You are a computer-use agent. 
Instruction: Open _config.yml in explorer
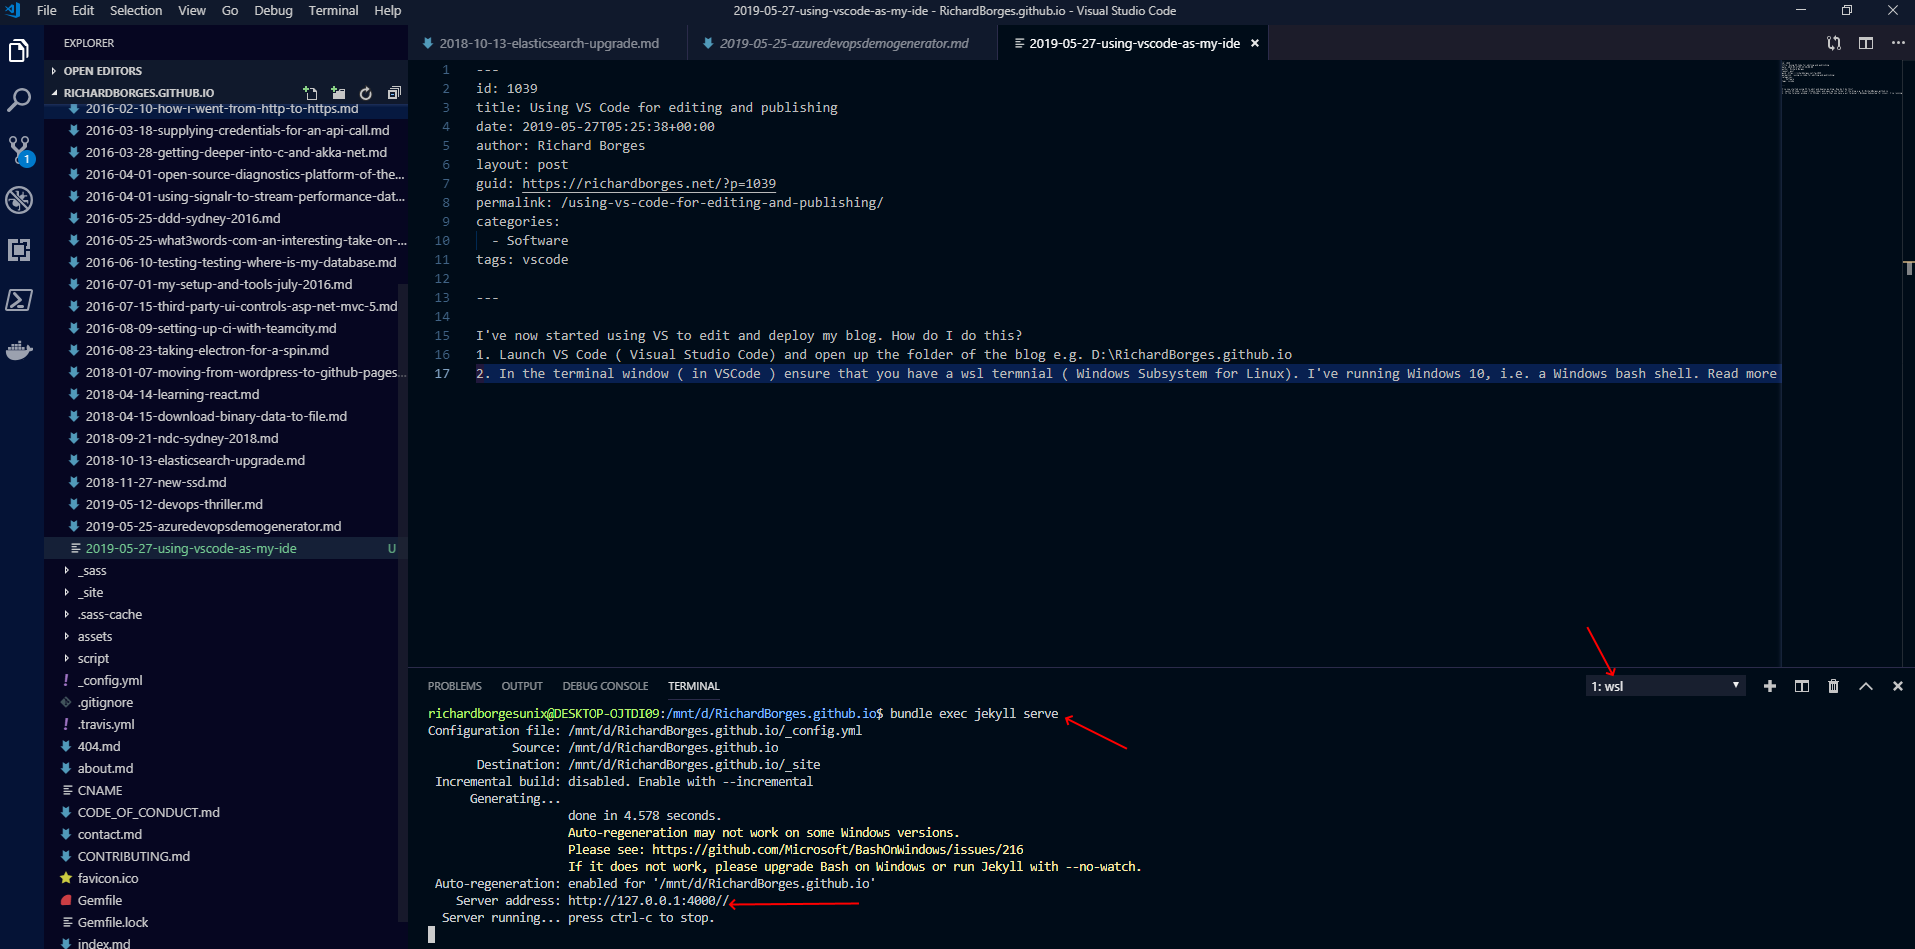(110, 680)
